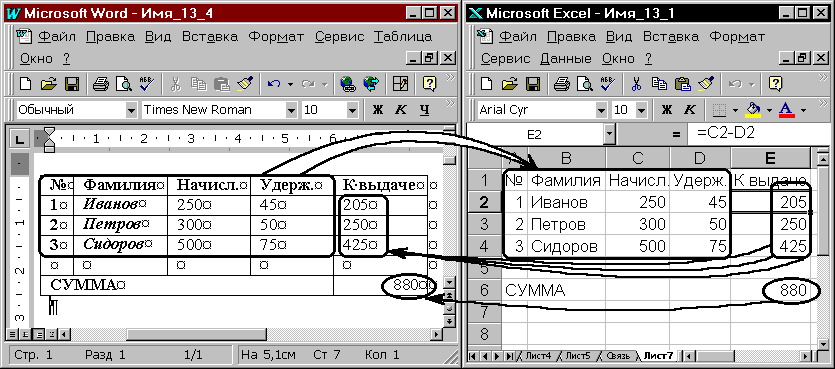Print the Excel sheet
Viewport: 835px width, 369px height.
562,84
